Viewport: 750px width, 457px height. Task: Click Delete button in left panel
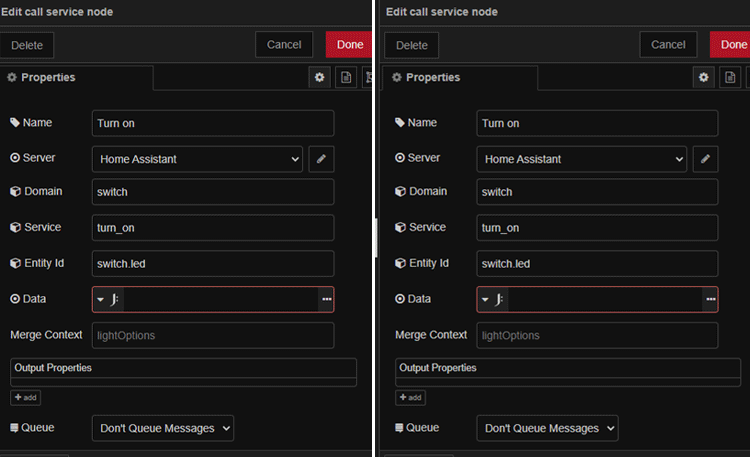(x=27, y=45)
